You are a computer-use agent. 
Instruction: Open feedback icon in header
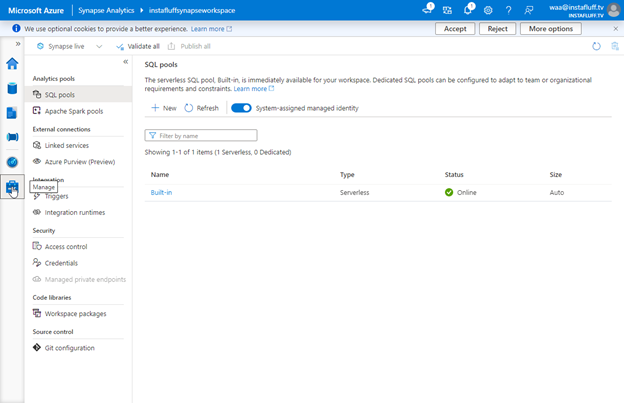point(528,10)
